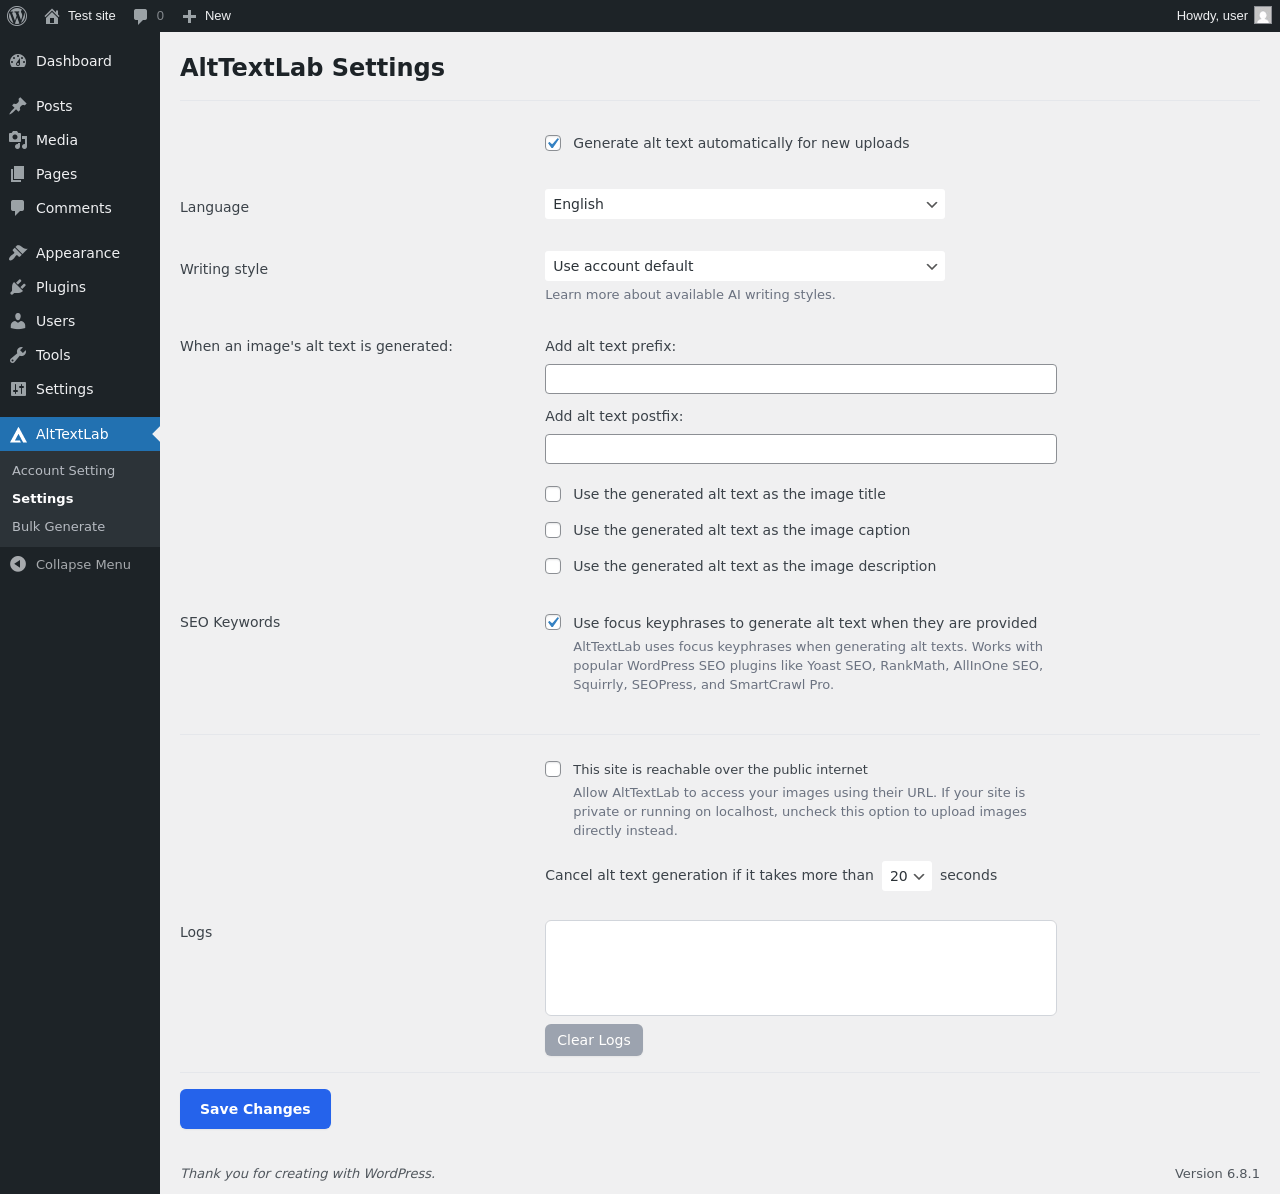
Task: Open the Language dropdown
Action: pos(745,204)
